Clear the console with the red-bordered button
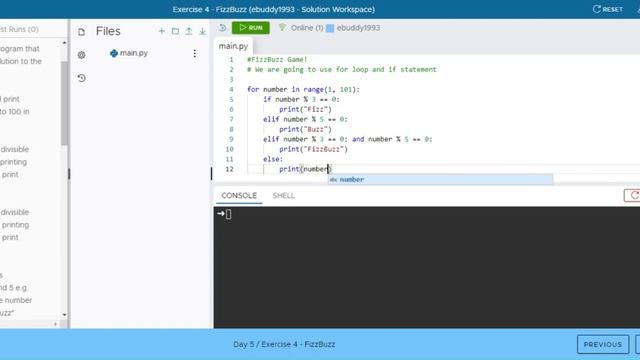Viewport: 640px width, 360px height. coord(632,196)
